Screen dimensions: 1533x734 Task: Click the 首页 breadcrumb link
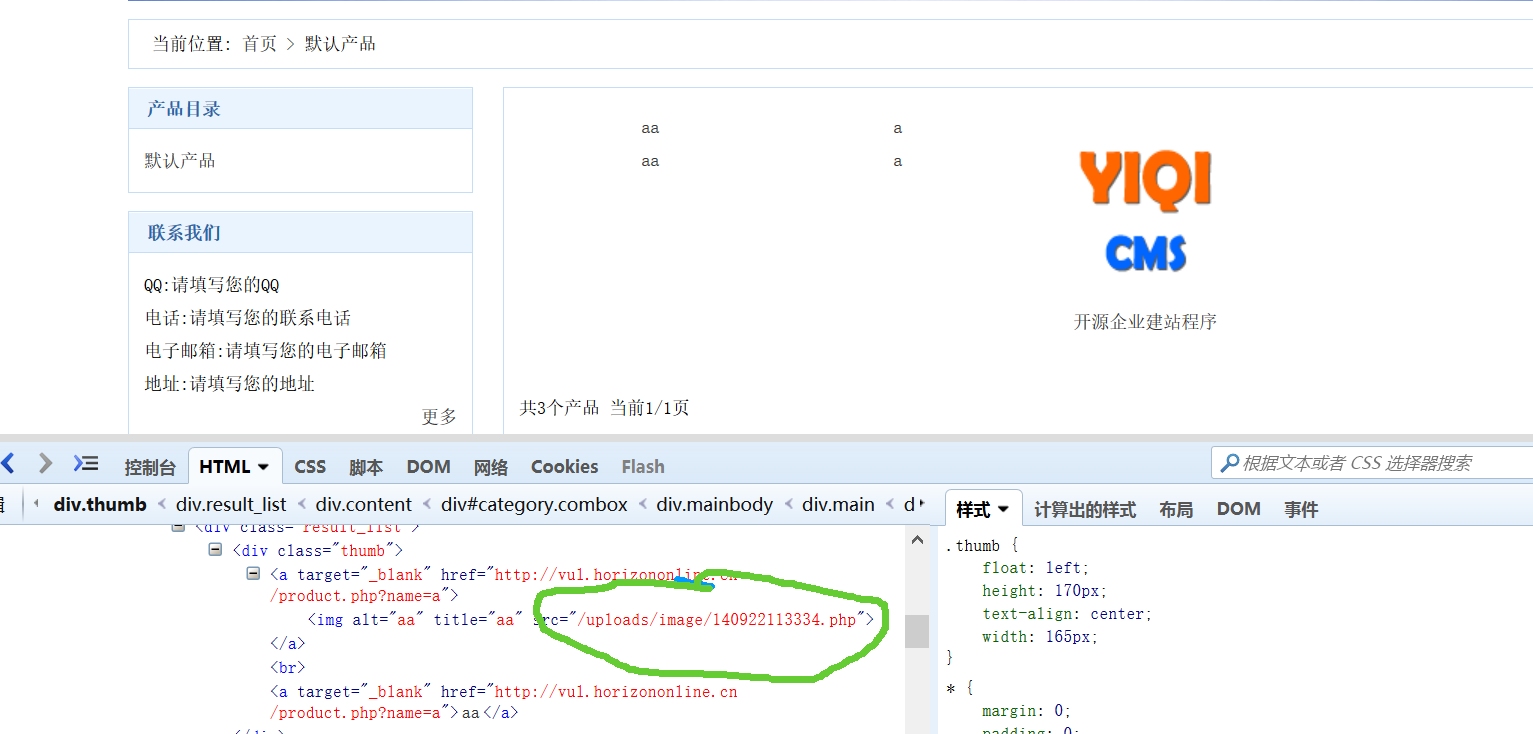(260, 44)
